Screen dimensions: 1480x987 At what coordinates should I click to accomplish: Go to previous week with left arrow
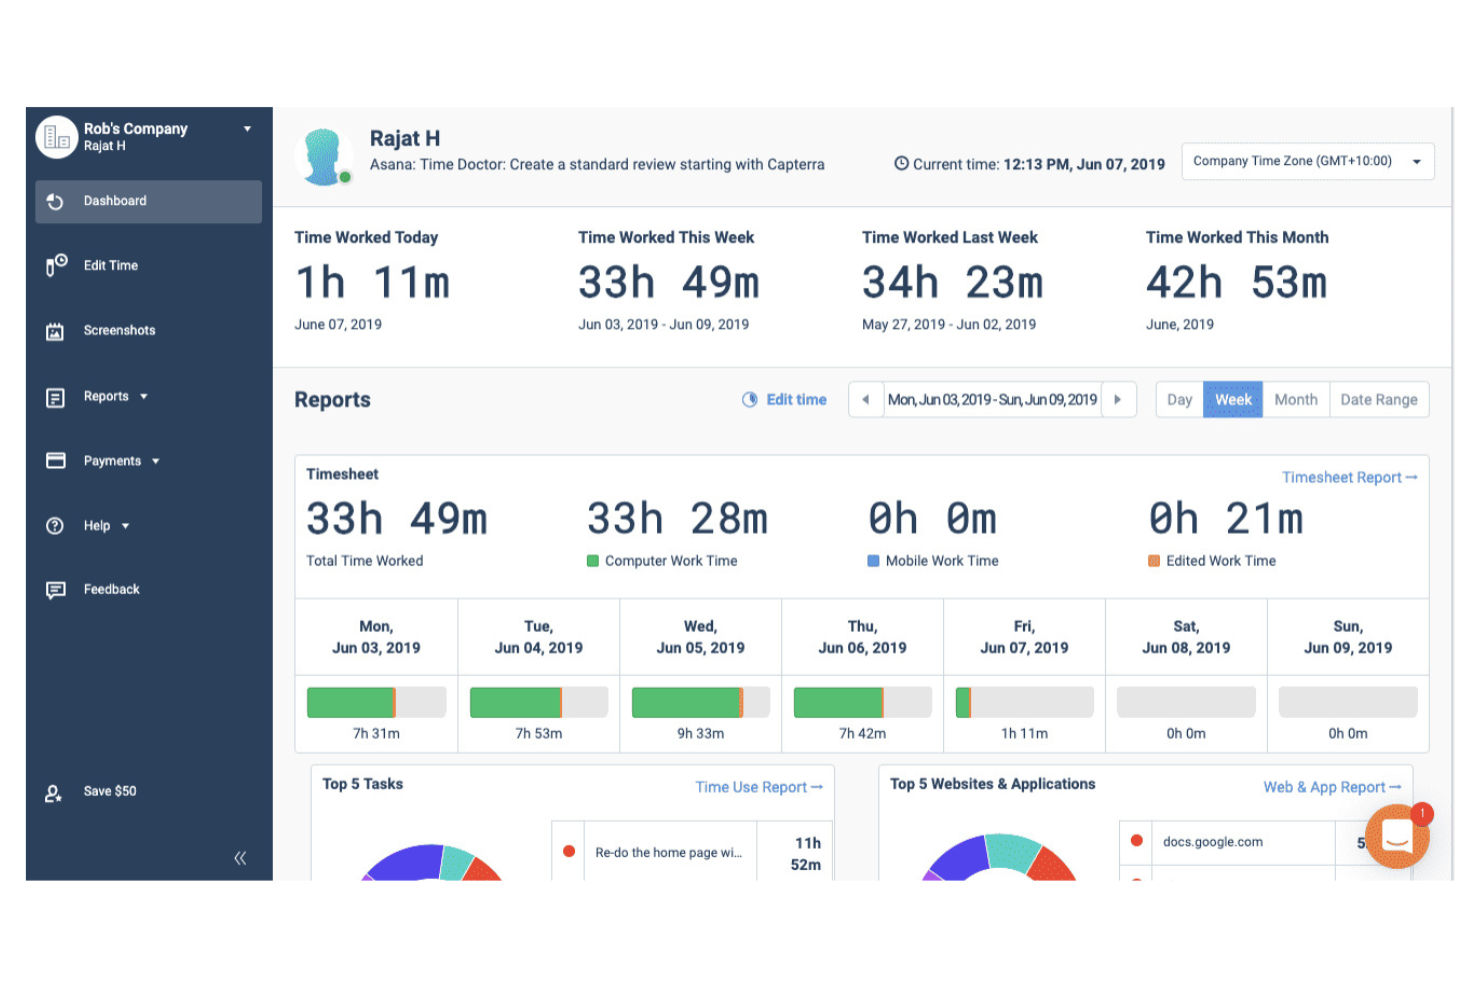pos(866,400)
